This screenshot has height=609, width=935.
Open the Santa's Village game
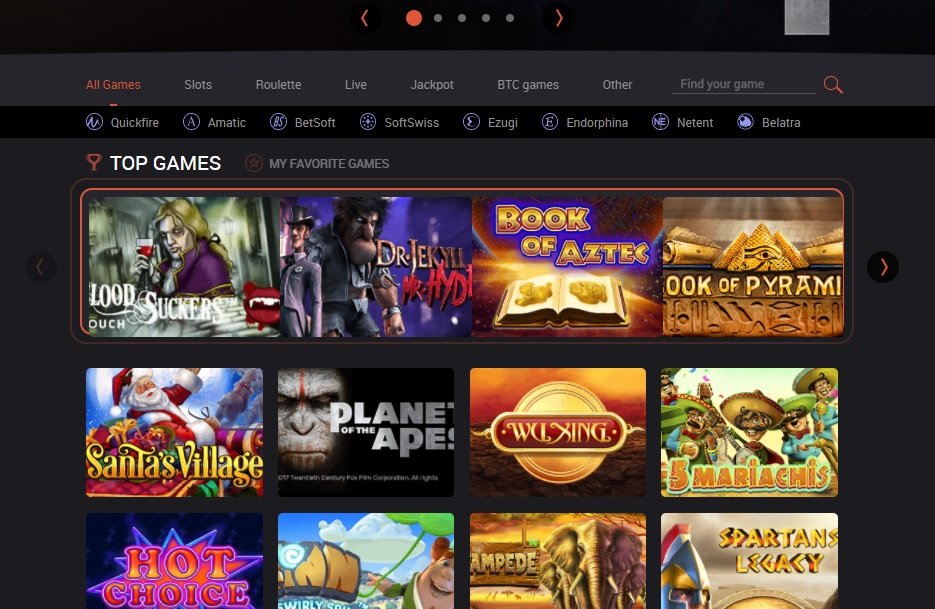pyautogui.click(x=174, y=432)
